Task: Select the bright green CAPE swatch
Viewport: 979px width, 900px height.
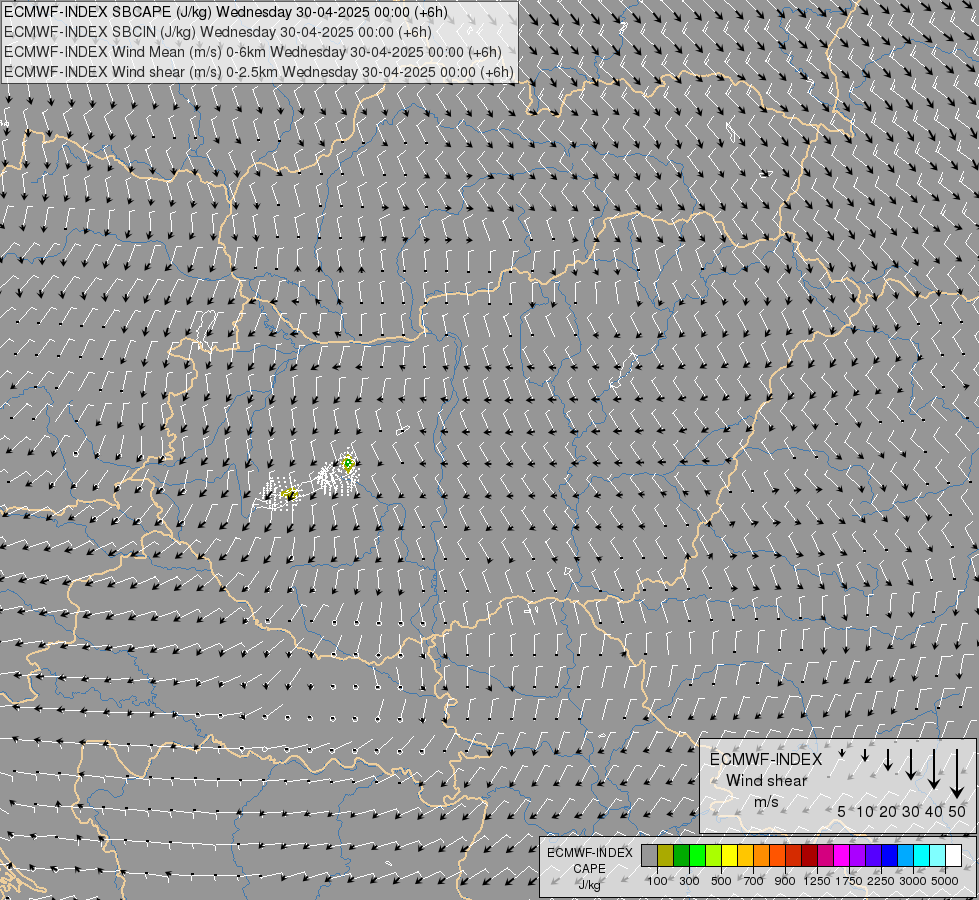Action: click(697, 856)
